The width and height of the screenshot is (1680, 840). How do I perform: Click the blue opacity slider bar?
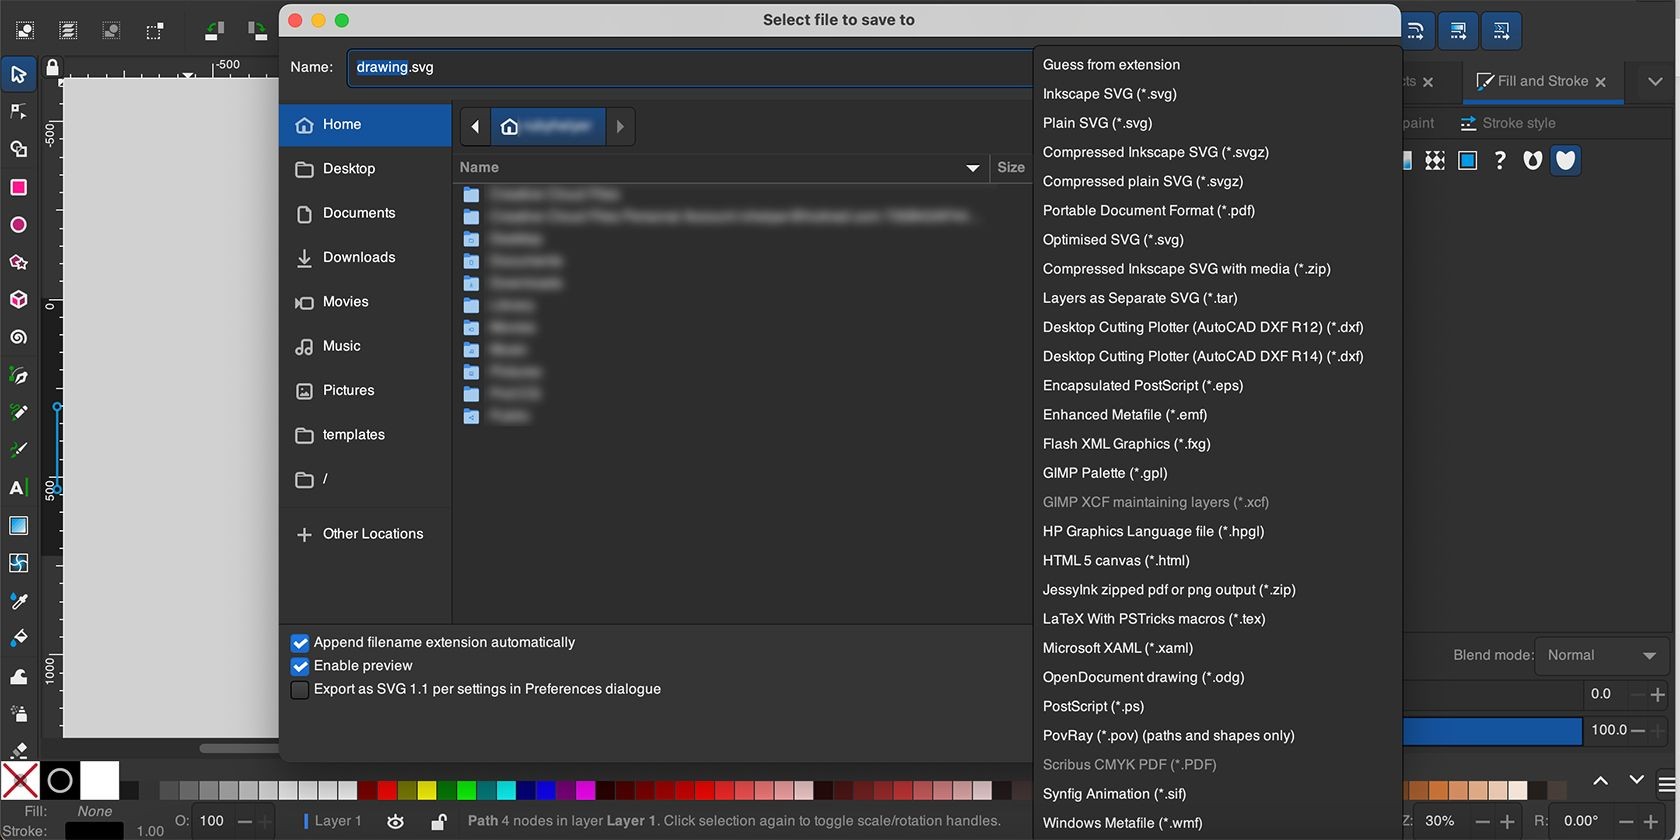click(1492, 731)
